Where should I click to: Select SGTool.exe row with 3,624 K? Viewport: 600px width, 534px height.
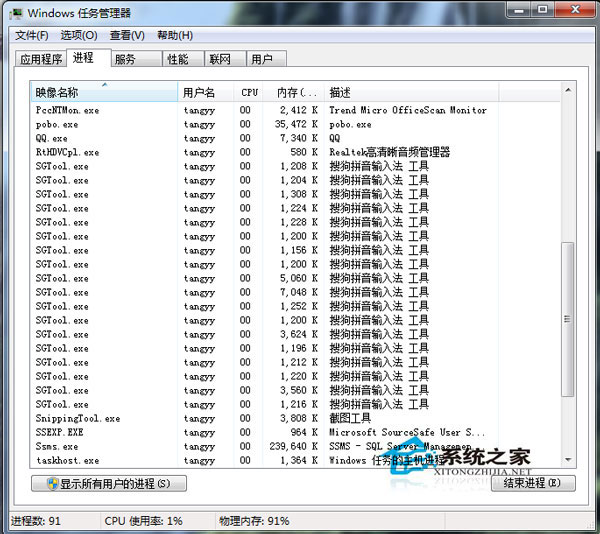[x=295, y=334]
